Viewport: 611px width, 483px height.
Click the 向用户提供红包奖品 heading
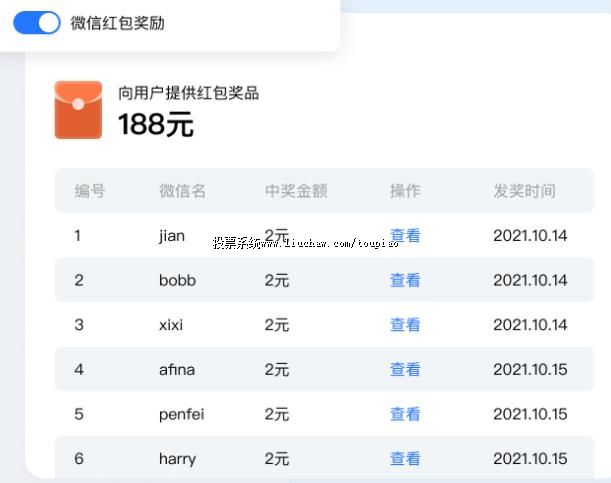[189, 93]
